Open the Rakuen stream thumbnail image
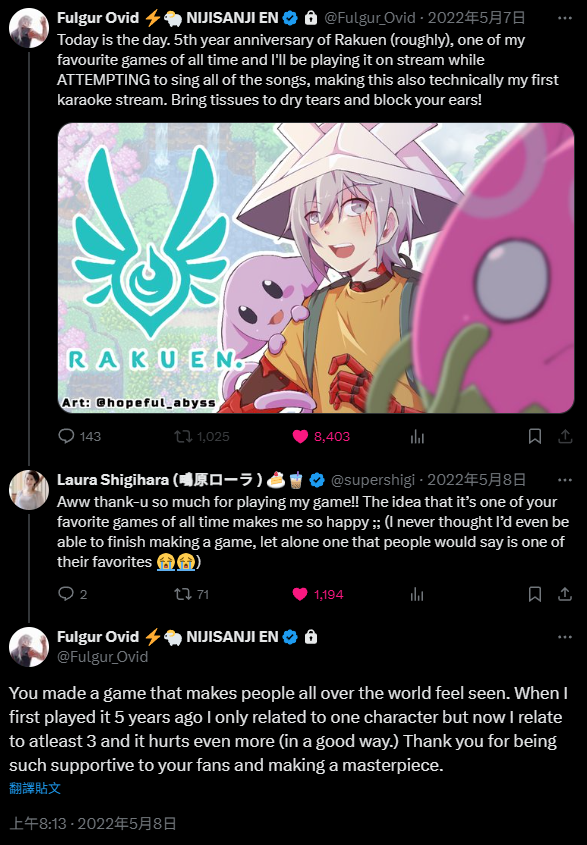The width and height of the screenshot is (587, 845). point(316,268)
